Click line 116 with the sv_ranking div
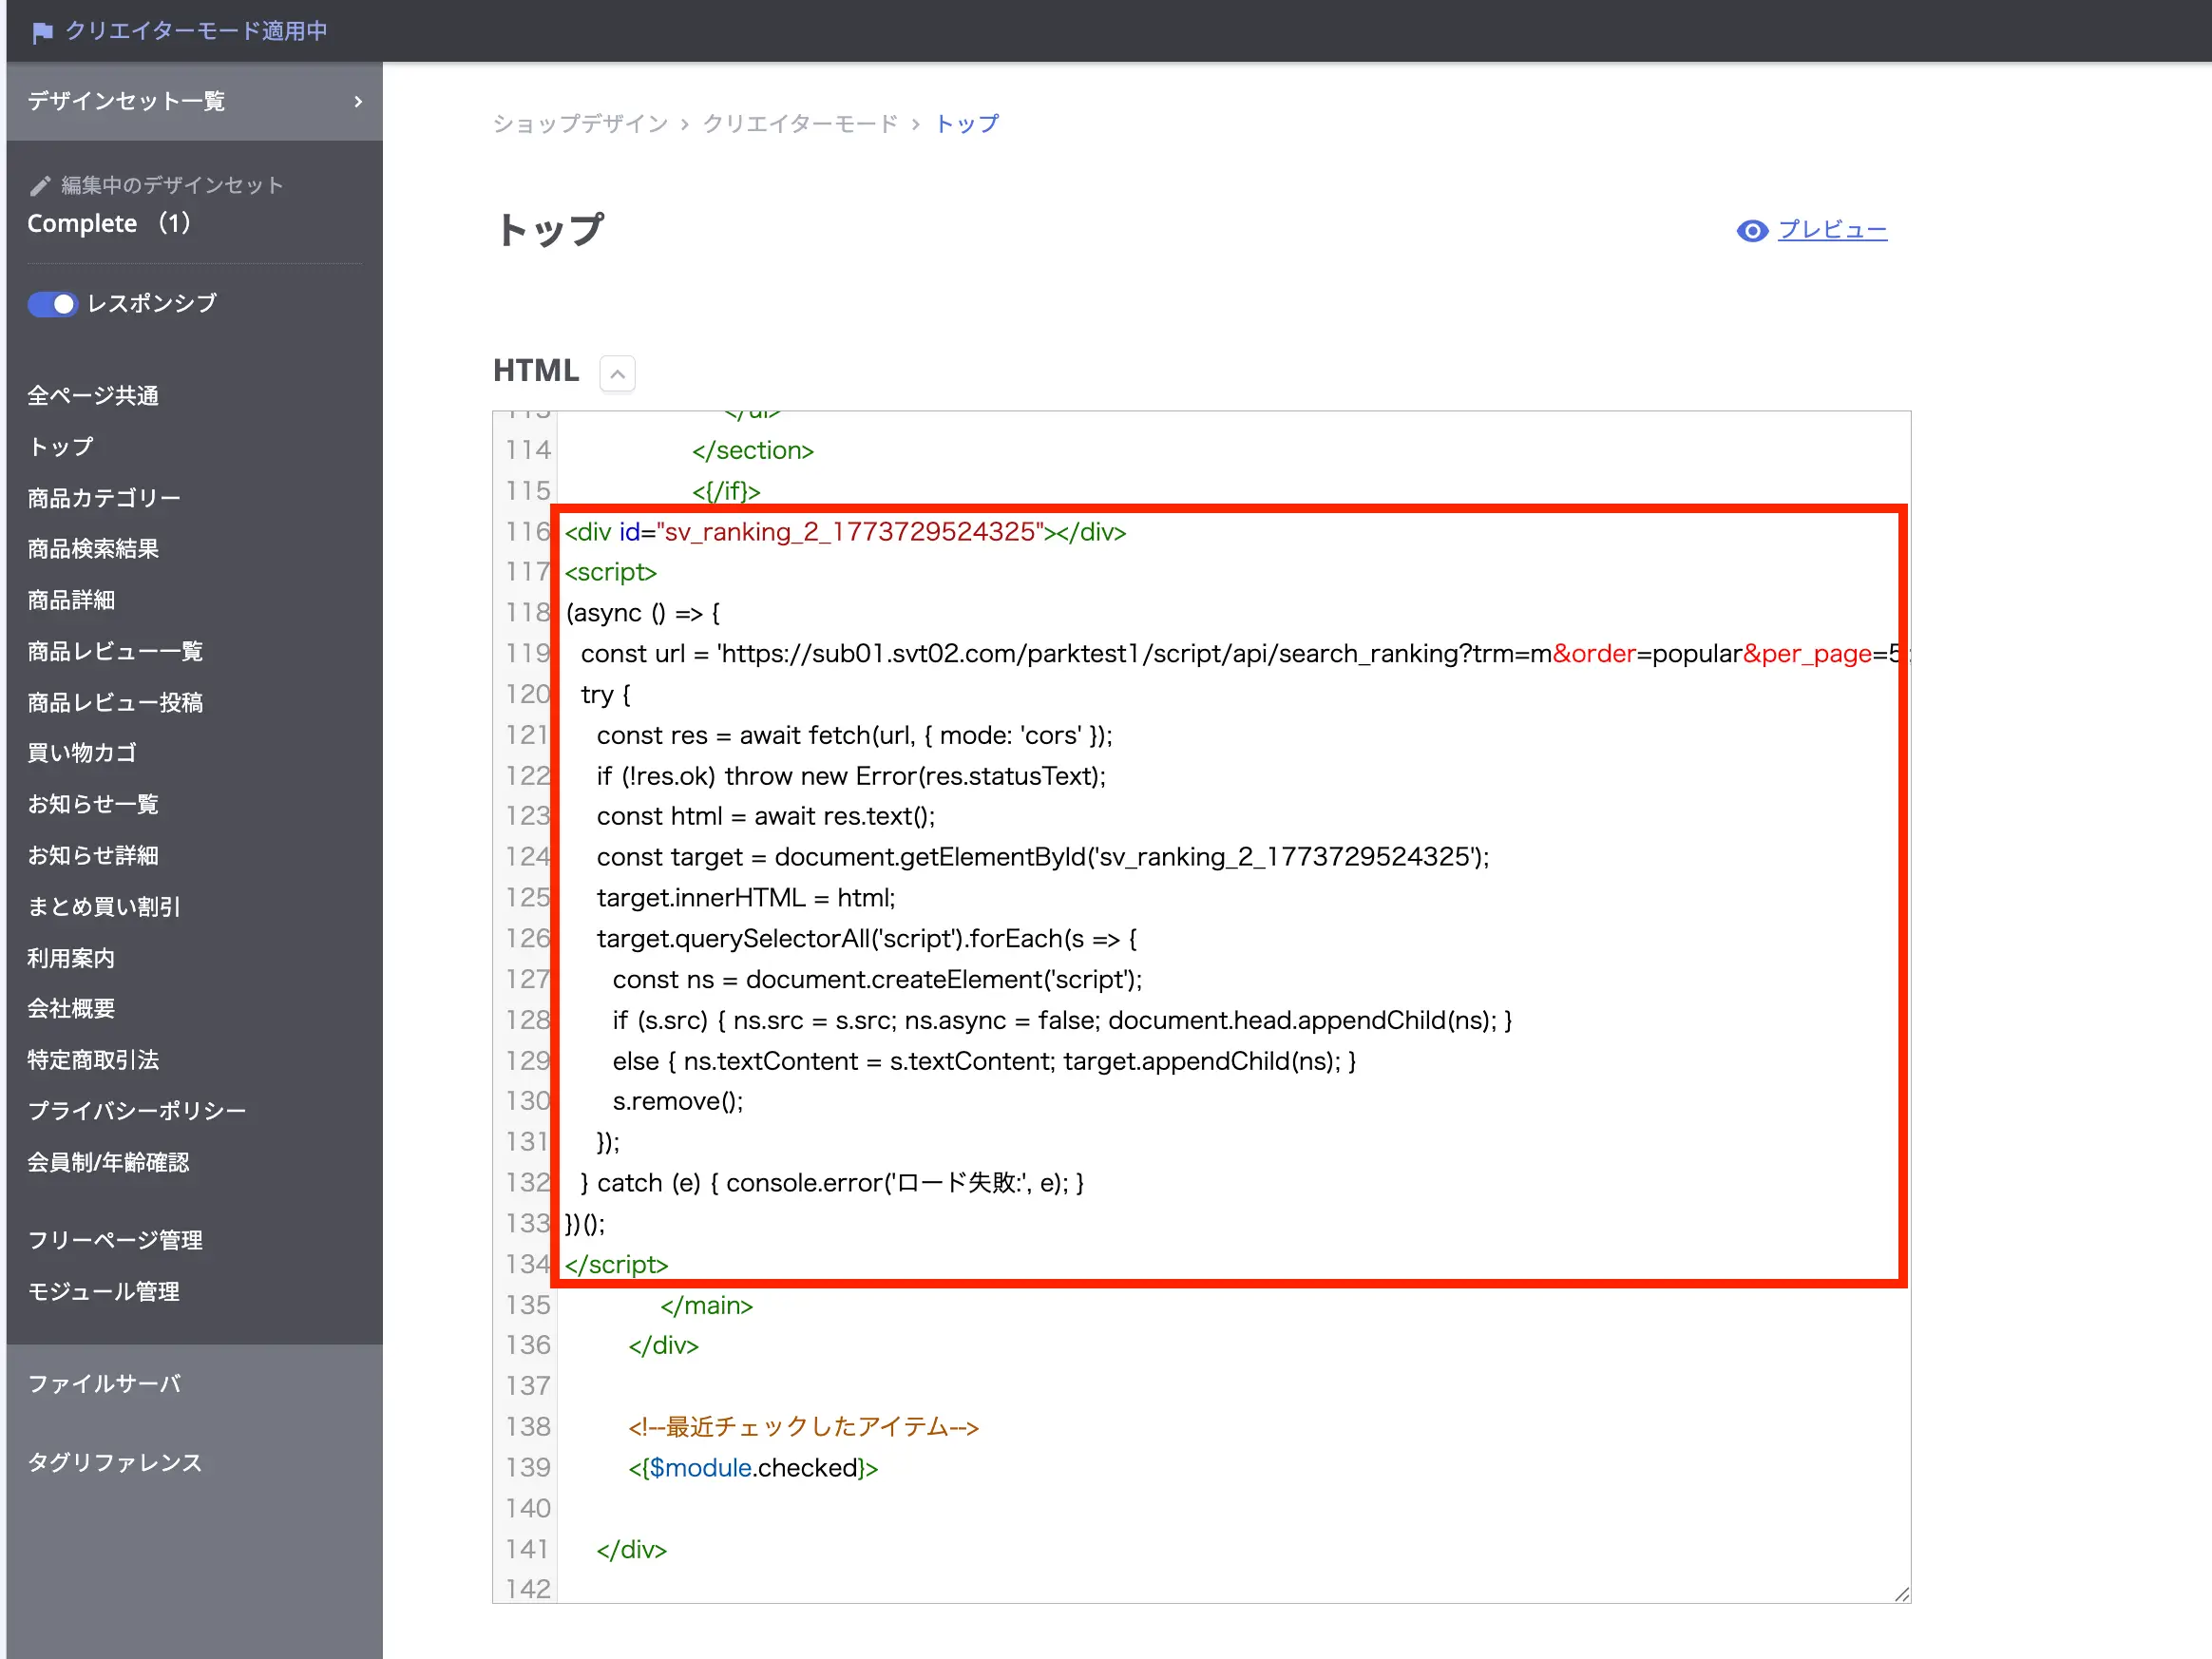This screenshot has width=2212, height=1659. coord(845,532)
